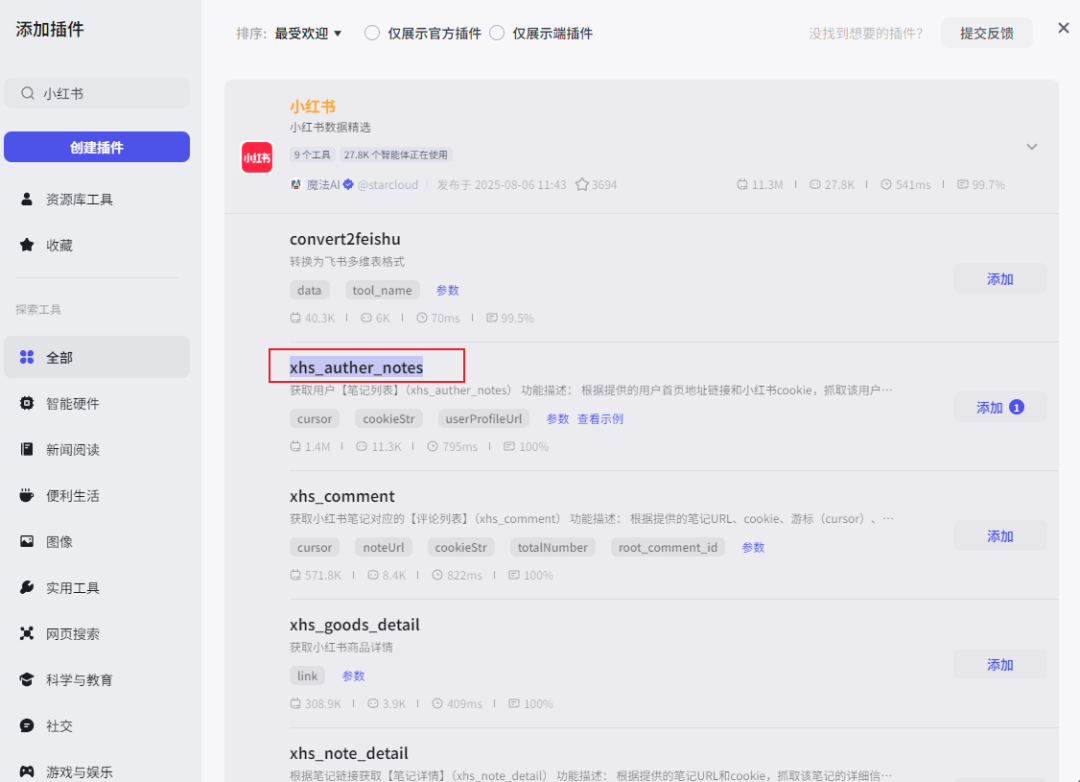
Task: Click the 图像 picture icon
Action: (27, 542)
